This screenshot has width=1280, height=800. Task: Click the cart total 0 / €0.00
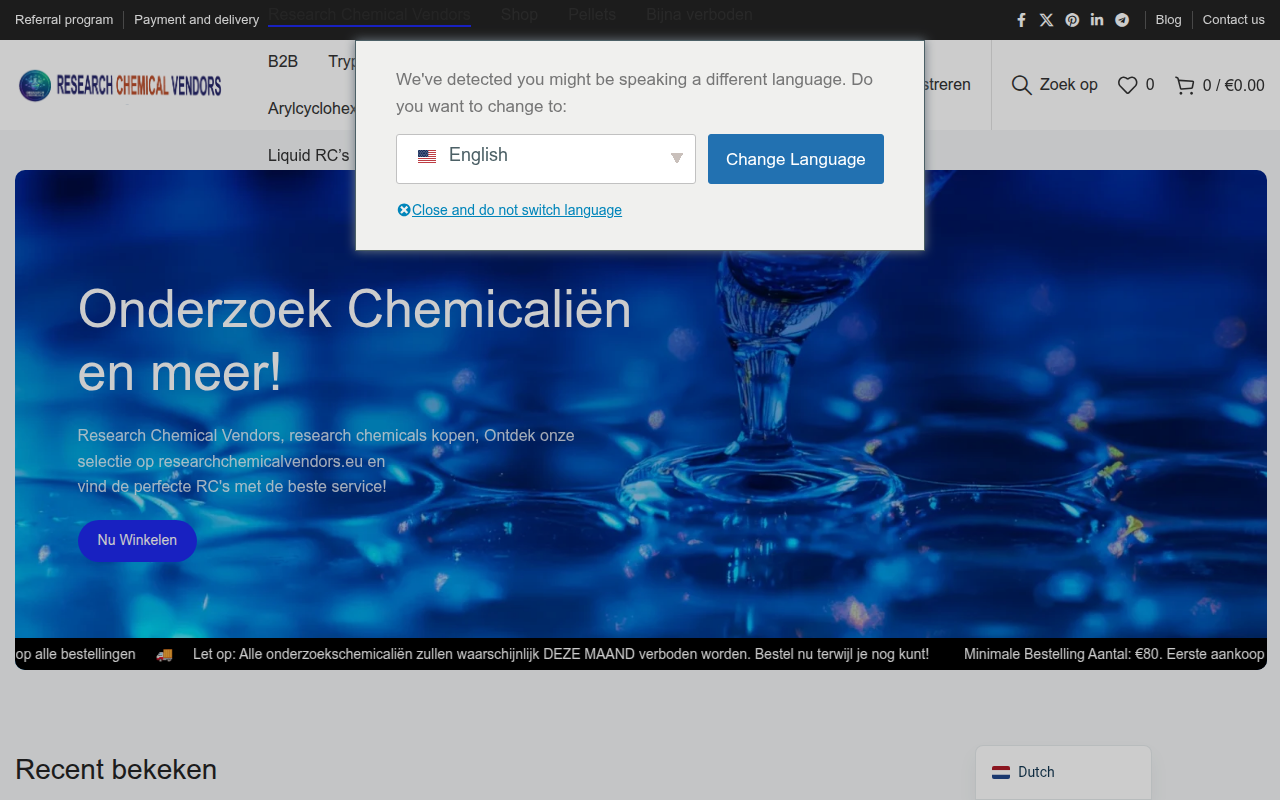pos(1233,86)
